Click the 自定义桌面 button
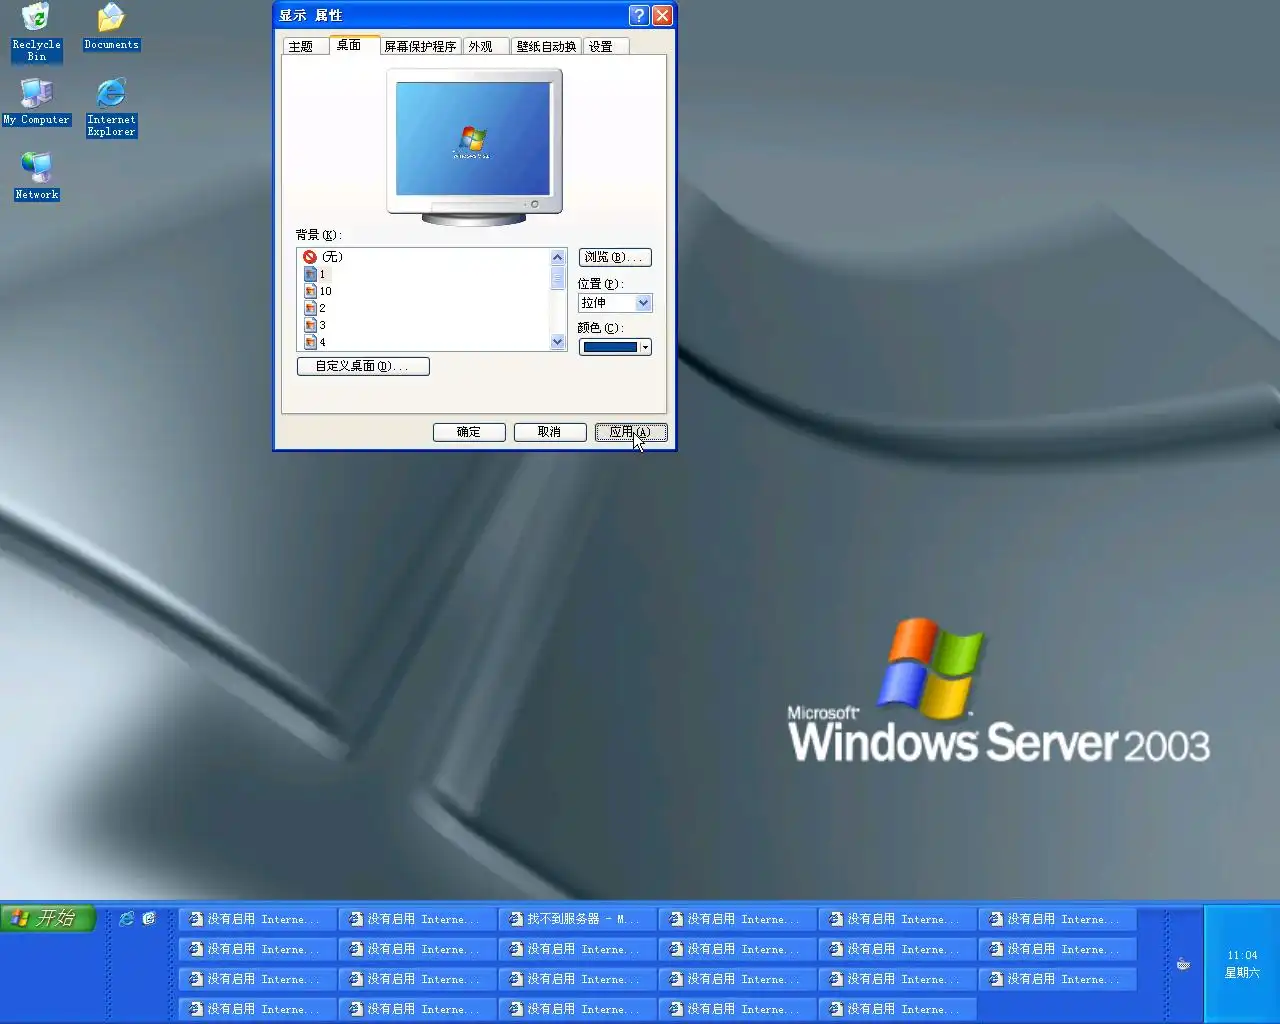1280x1024 pixels. pyautogui.click(x=363, y=366)
